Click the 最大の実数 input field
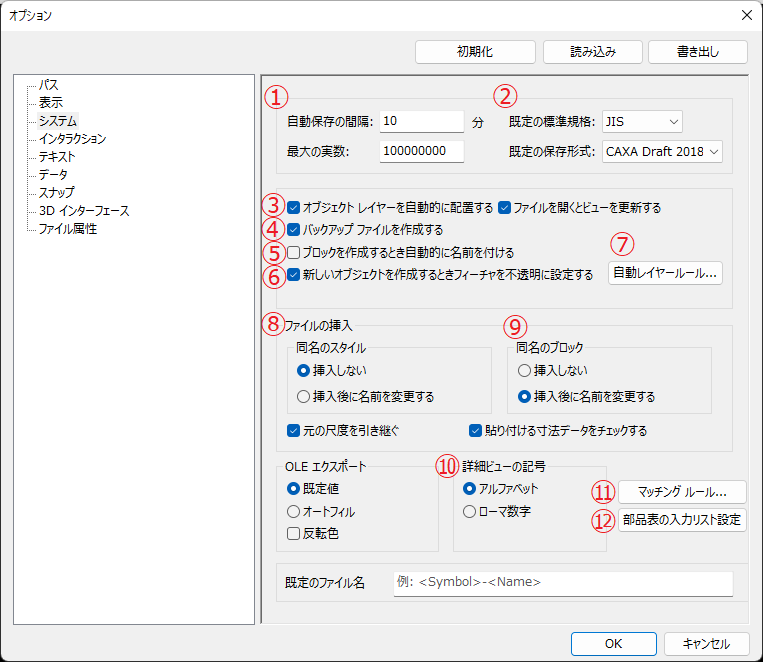The width and height of the screenshot is (763, 662). pos(421,151)
